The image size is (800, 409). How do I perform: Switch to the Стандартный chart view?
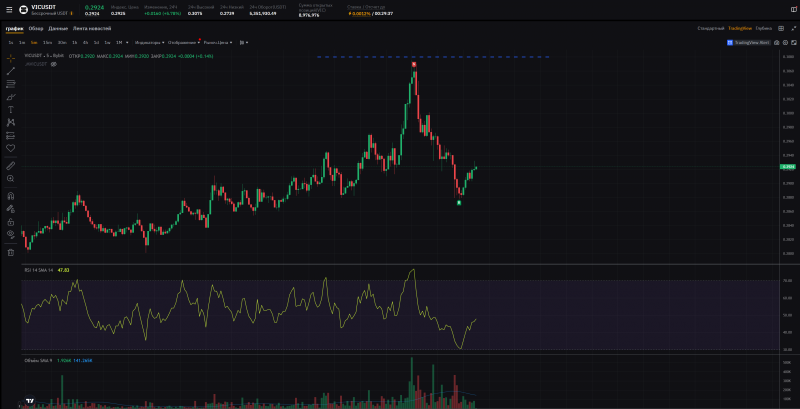pyautogui.click(x=711, y=28)
